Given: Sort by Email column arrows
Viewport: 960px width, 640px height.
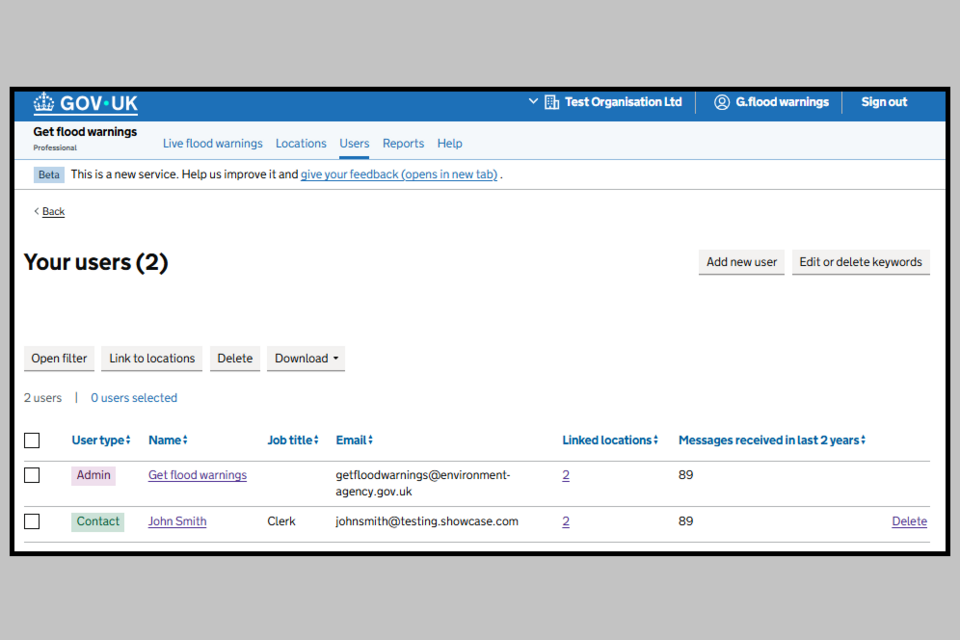Looking at the screenshot, I should (370, 441).
